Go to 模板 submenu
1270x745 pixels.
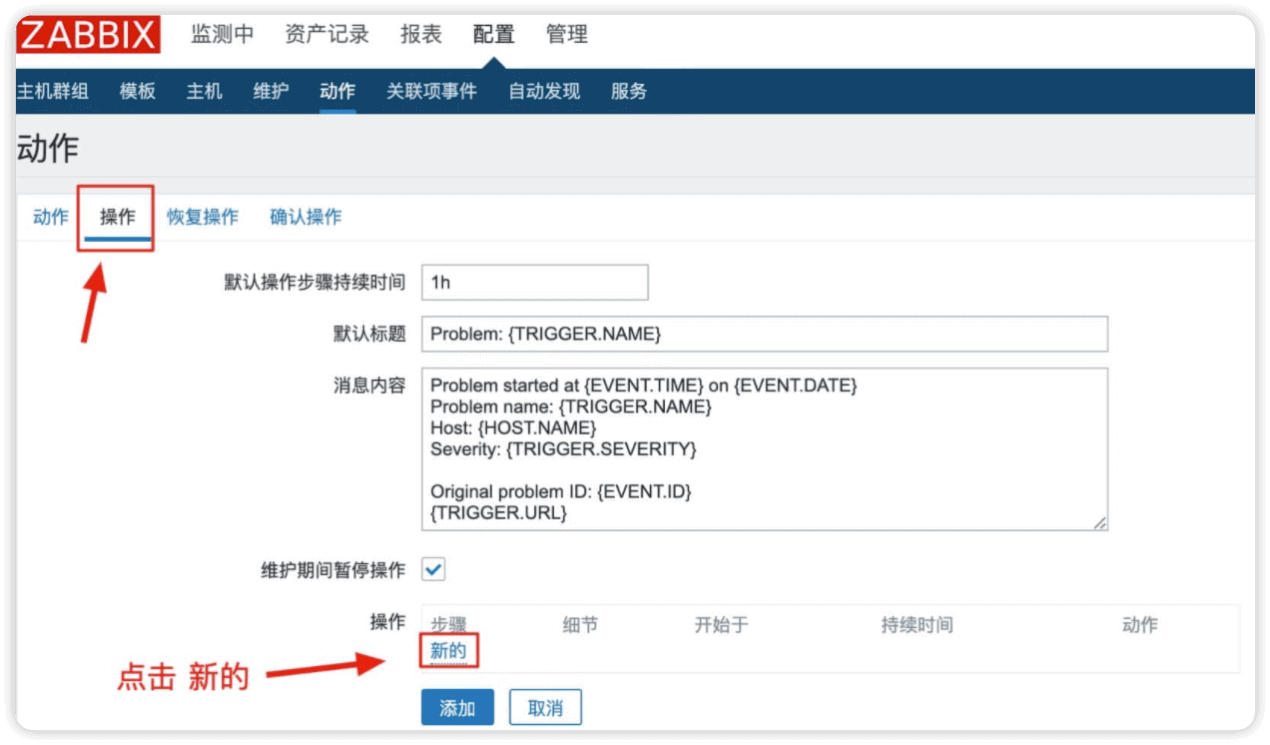coord(138,91)
